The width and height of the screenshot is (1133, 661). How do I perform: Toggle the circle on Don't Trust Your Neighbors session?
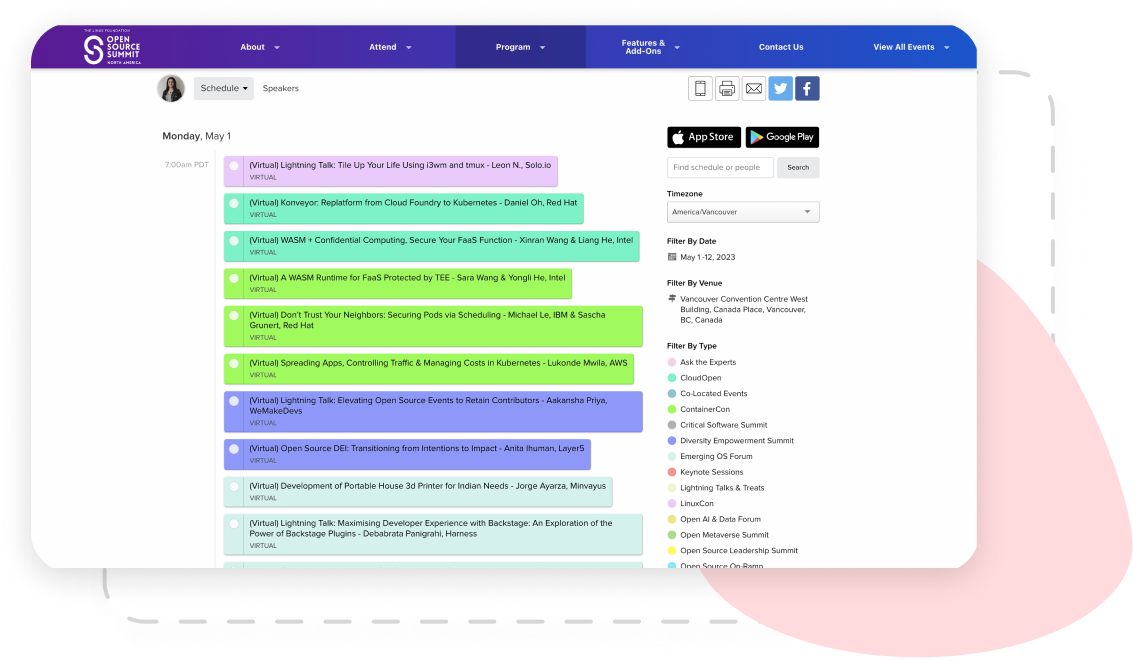pyautogui.click(x=234, y=316)
